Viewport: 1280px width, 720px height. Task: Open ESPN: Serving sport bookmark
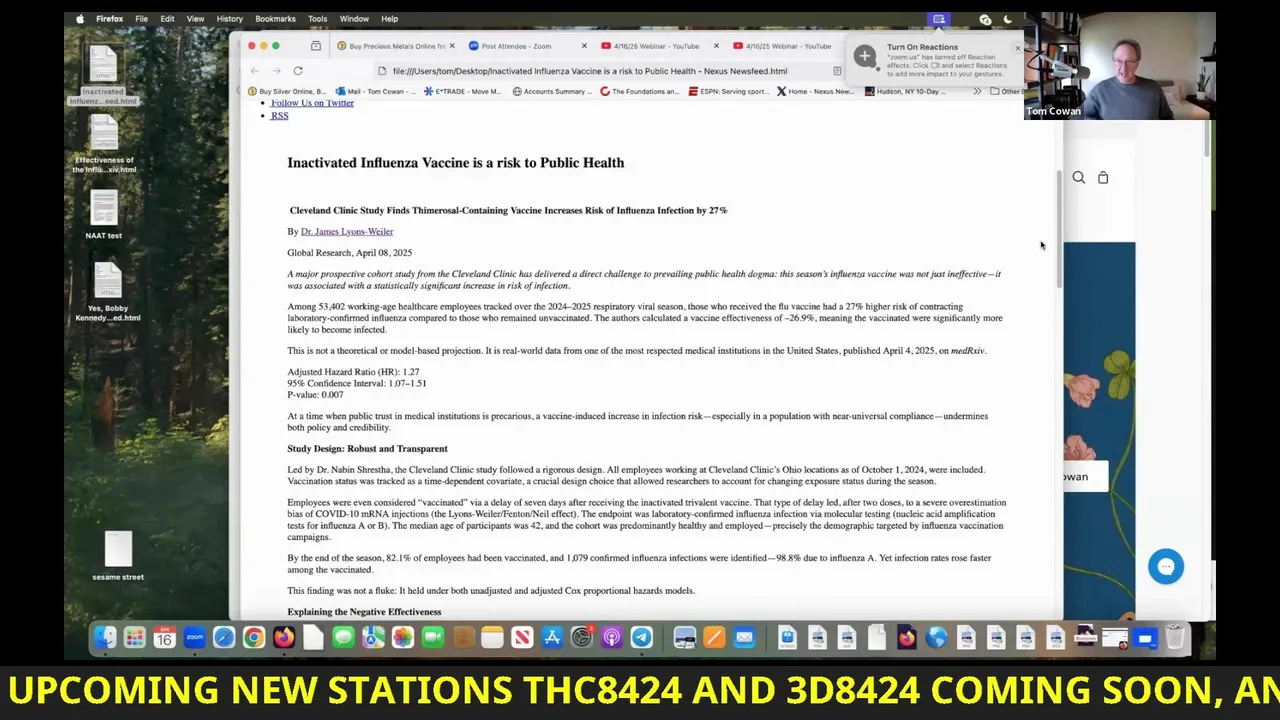(728, 91)
